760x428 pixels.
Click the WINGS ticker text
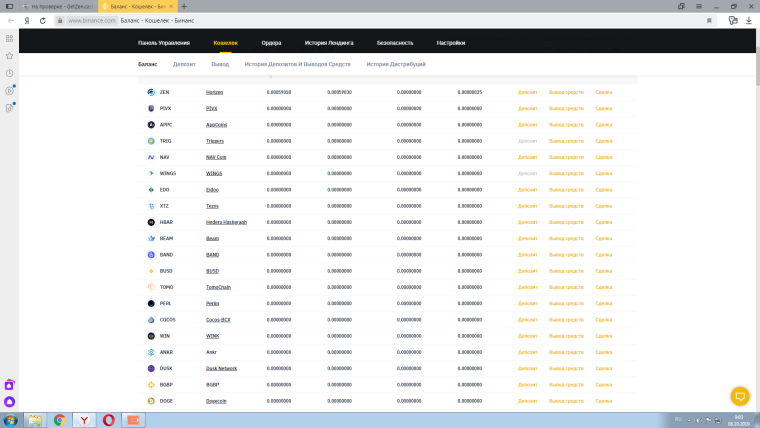168,174
